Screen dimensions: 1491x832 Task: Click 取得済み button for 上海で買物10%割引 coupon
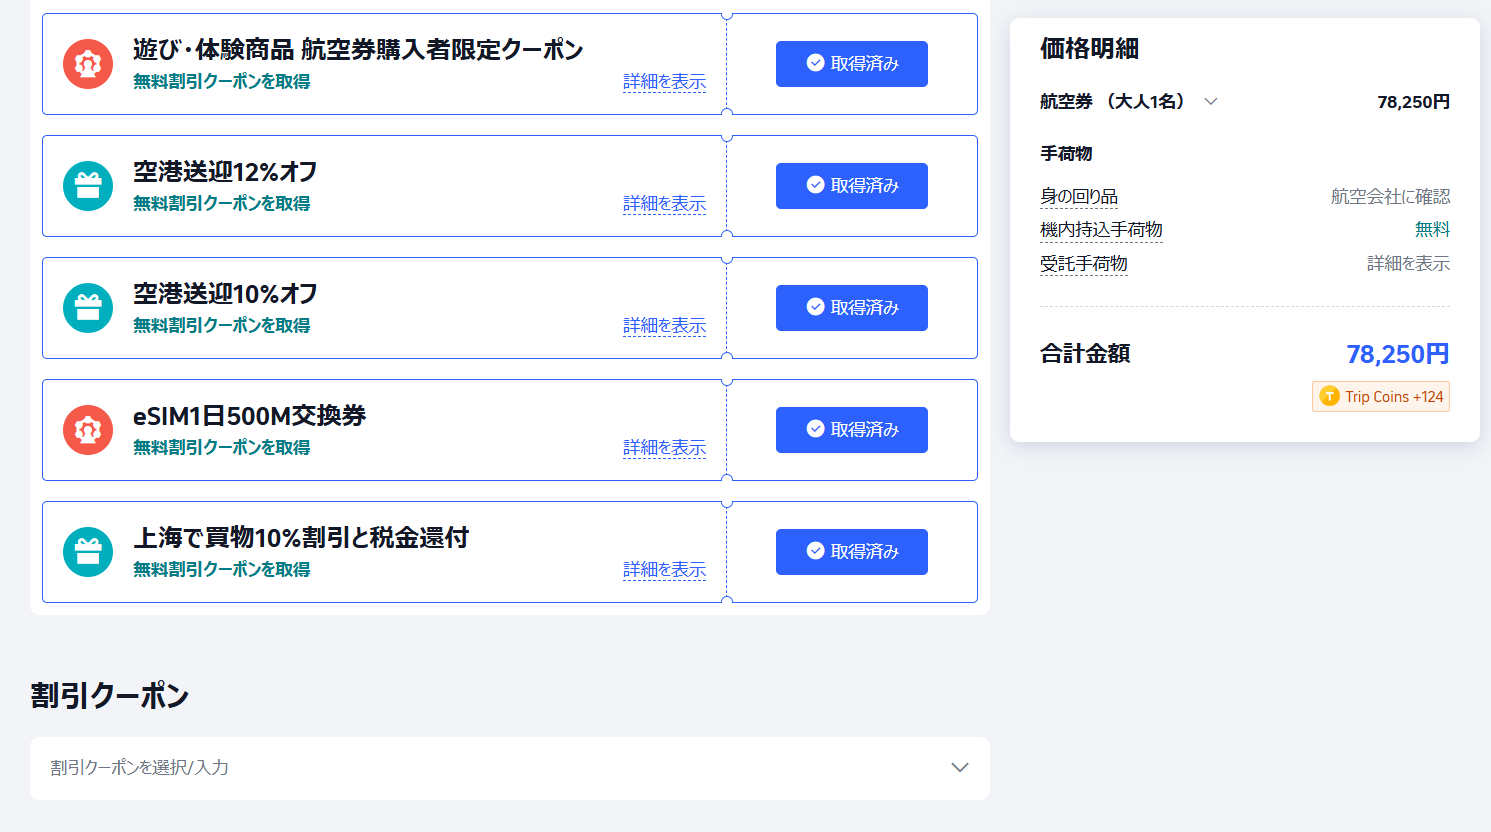pyautogui.click(x=851, y=551)
